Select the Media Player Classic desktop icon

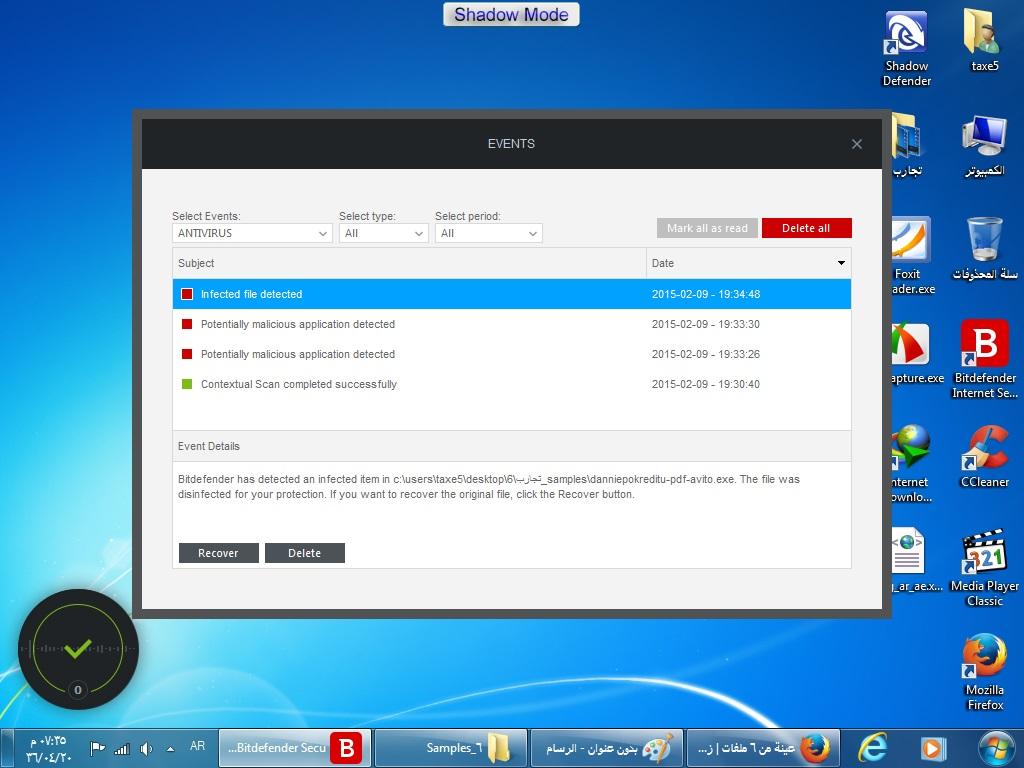click(985, 568)
